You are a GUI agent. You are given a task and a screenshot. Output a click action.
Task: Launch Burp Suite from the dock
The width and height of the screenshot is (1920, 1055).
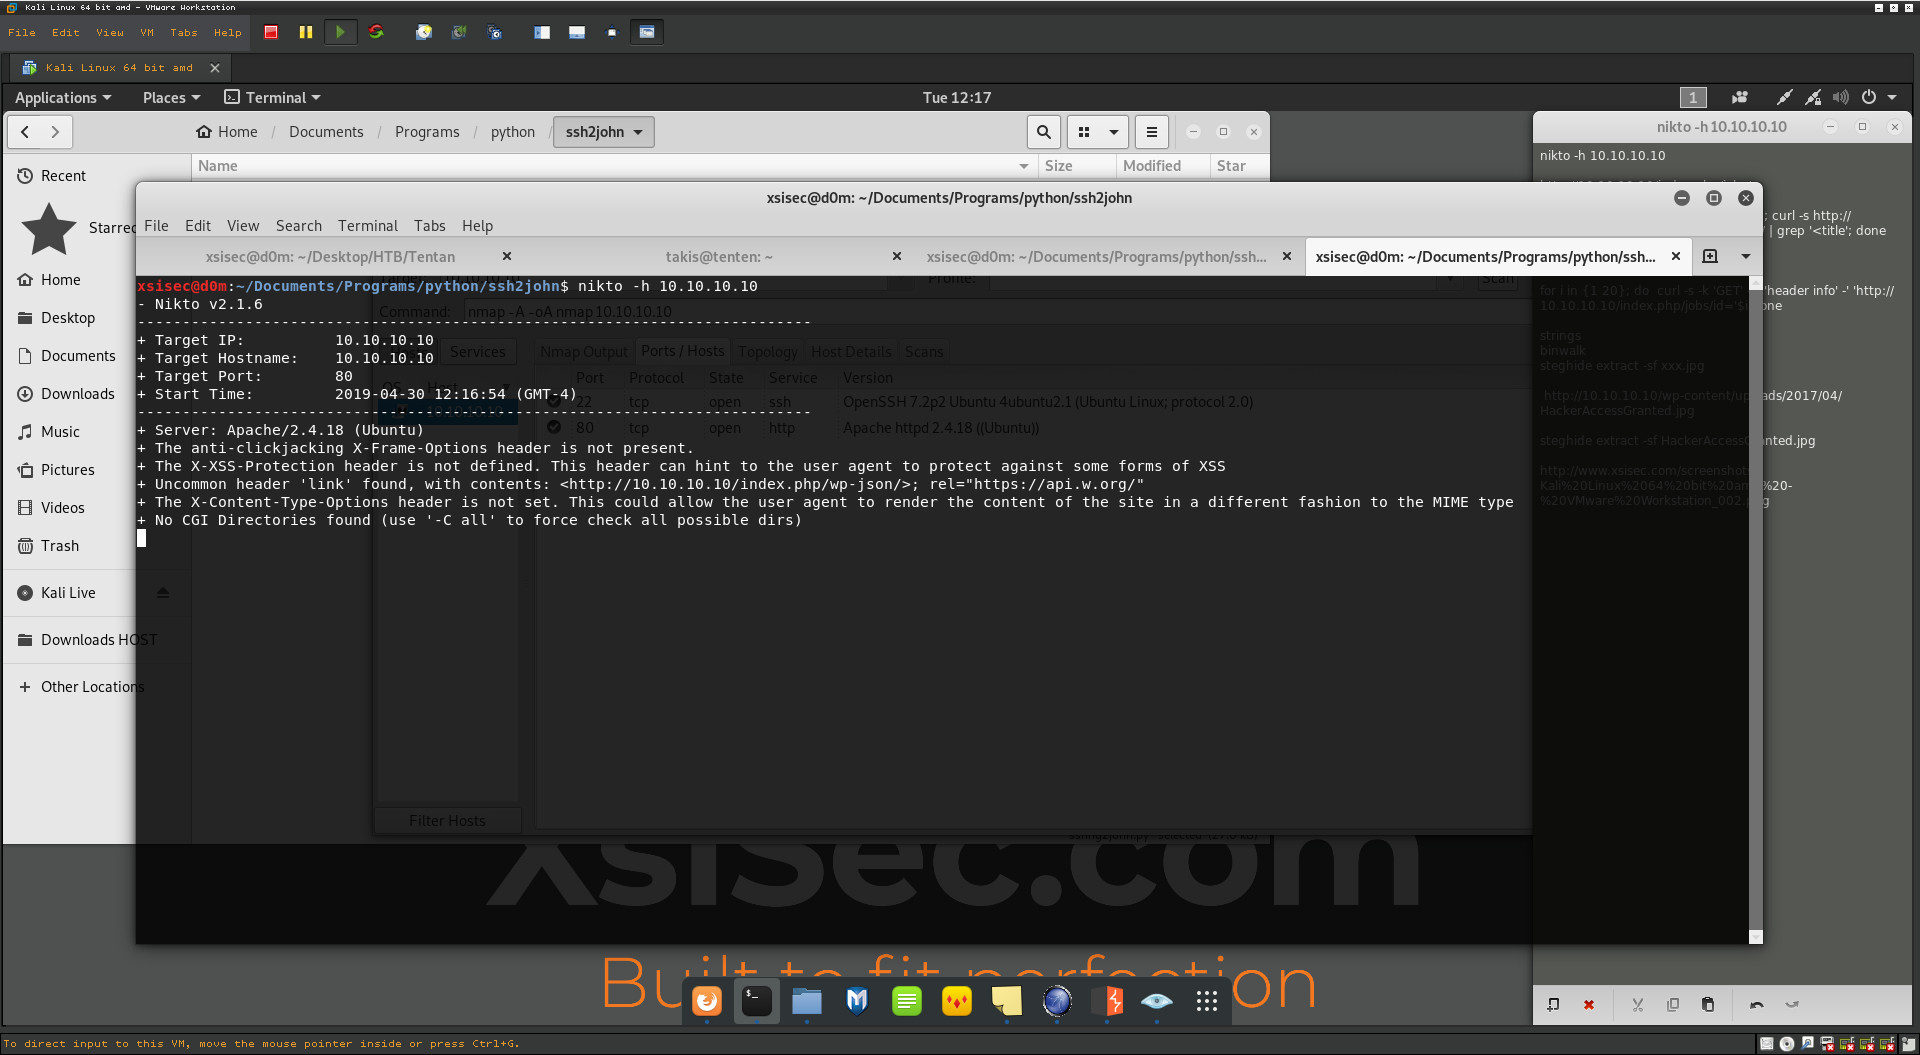coord(1107,1001)
